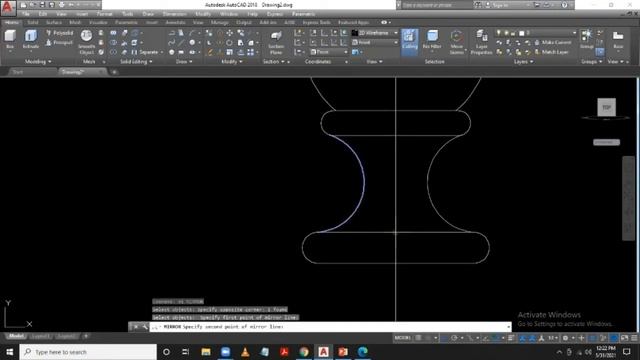
Task: Click the Move tool in the Modify panel
Action: click(230, 33)
